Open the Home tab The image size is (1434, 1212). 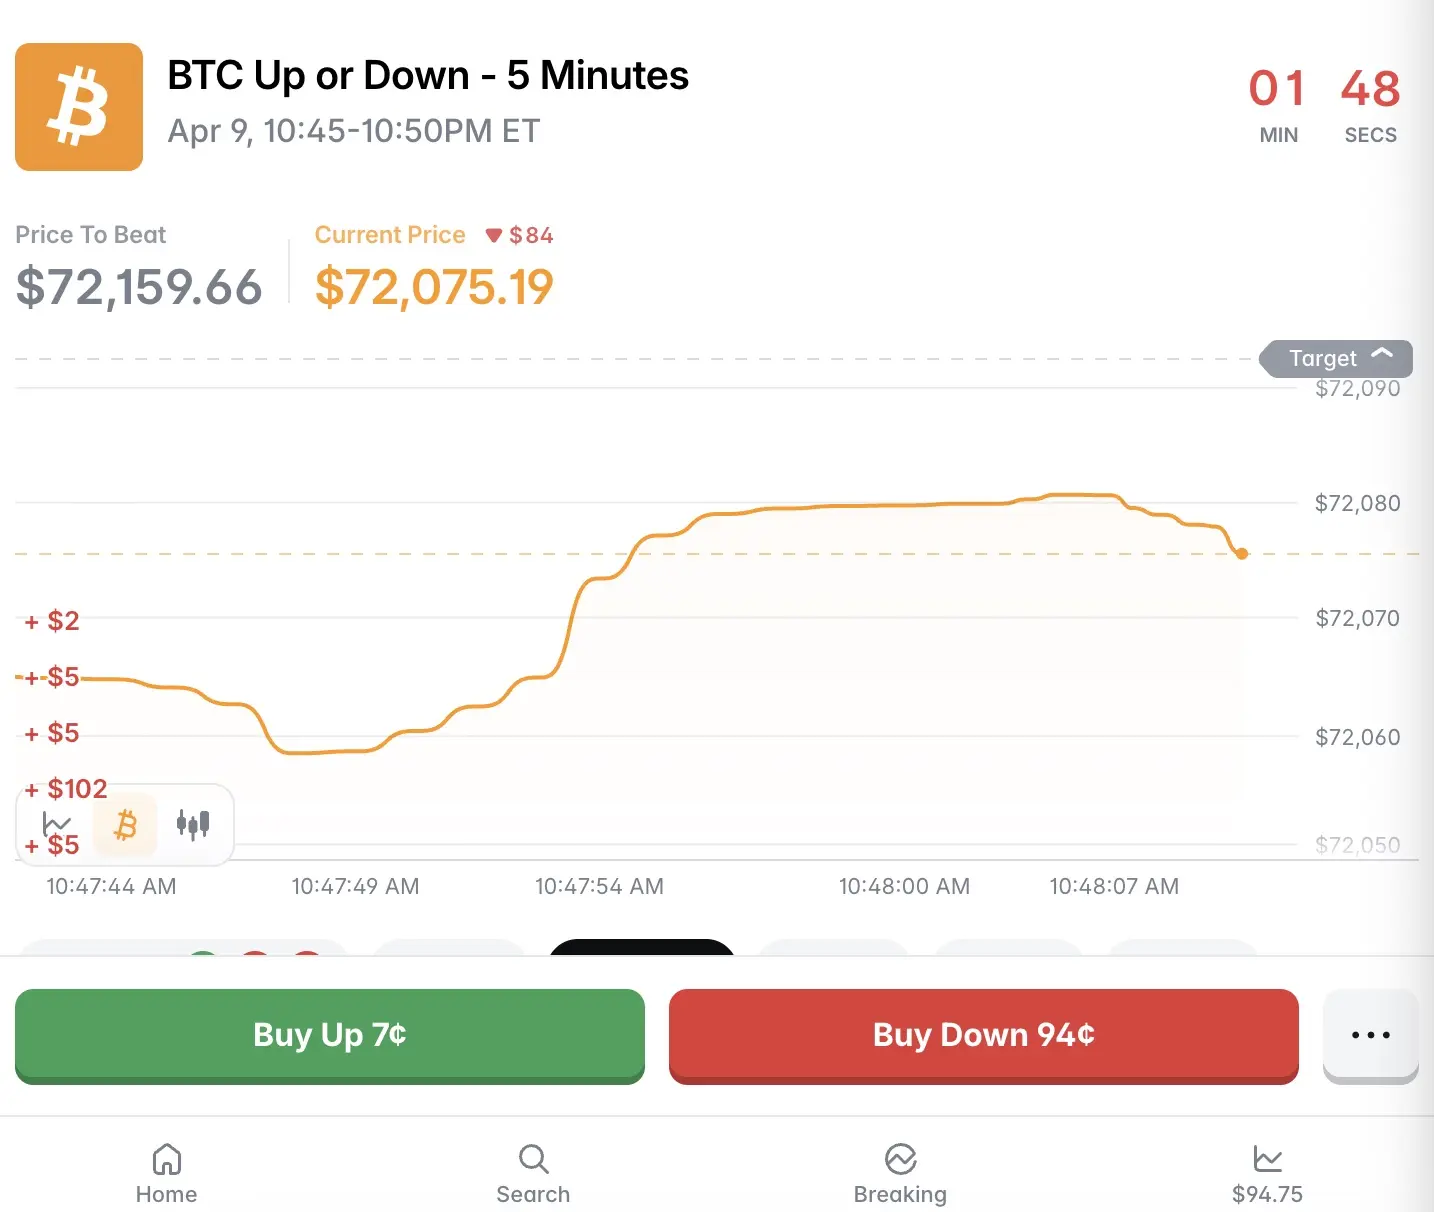[166, 1174]
